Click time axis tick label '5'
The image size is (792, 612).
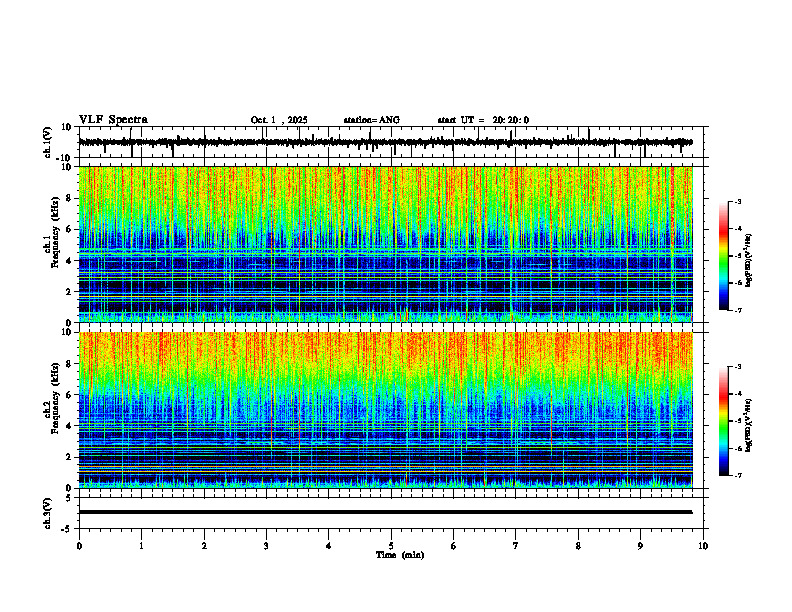coord(391,546)
